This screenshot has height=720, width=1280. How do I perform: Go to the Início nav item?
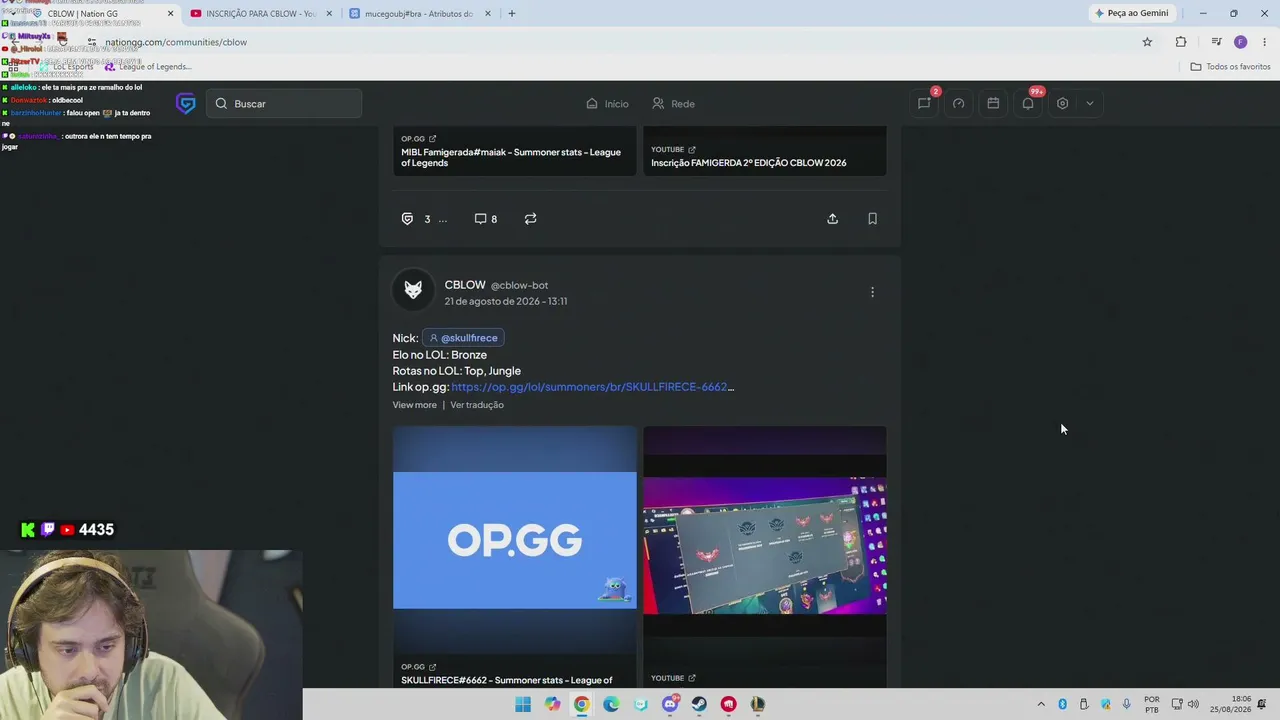pyautogui.click(x=607, y=104)
